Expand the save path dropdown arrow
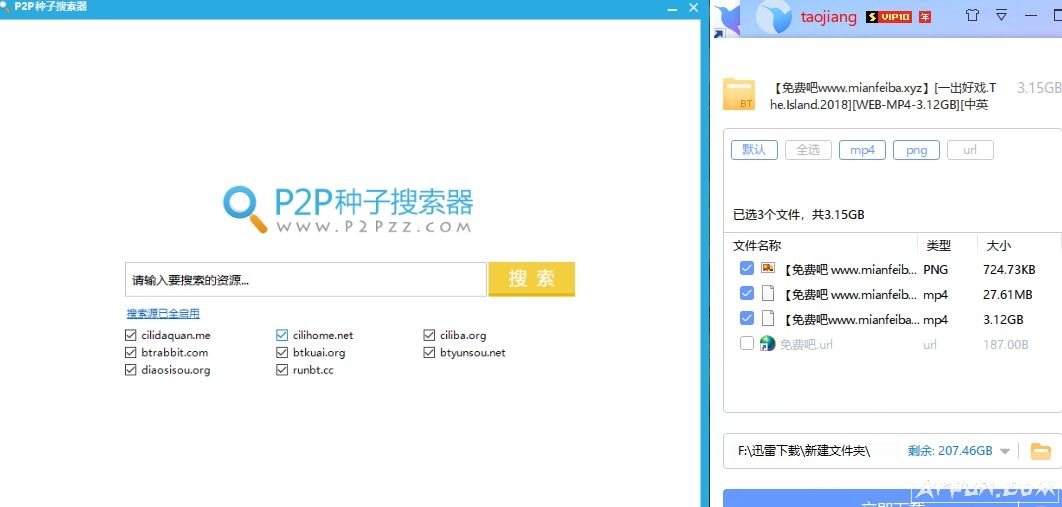The height and width of the screenshot is (507, 1062). point(1005,451)
